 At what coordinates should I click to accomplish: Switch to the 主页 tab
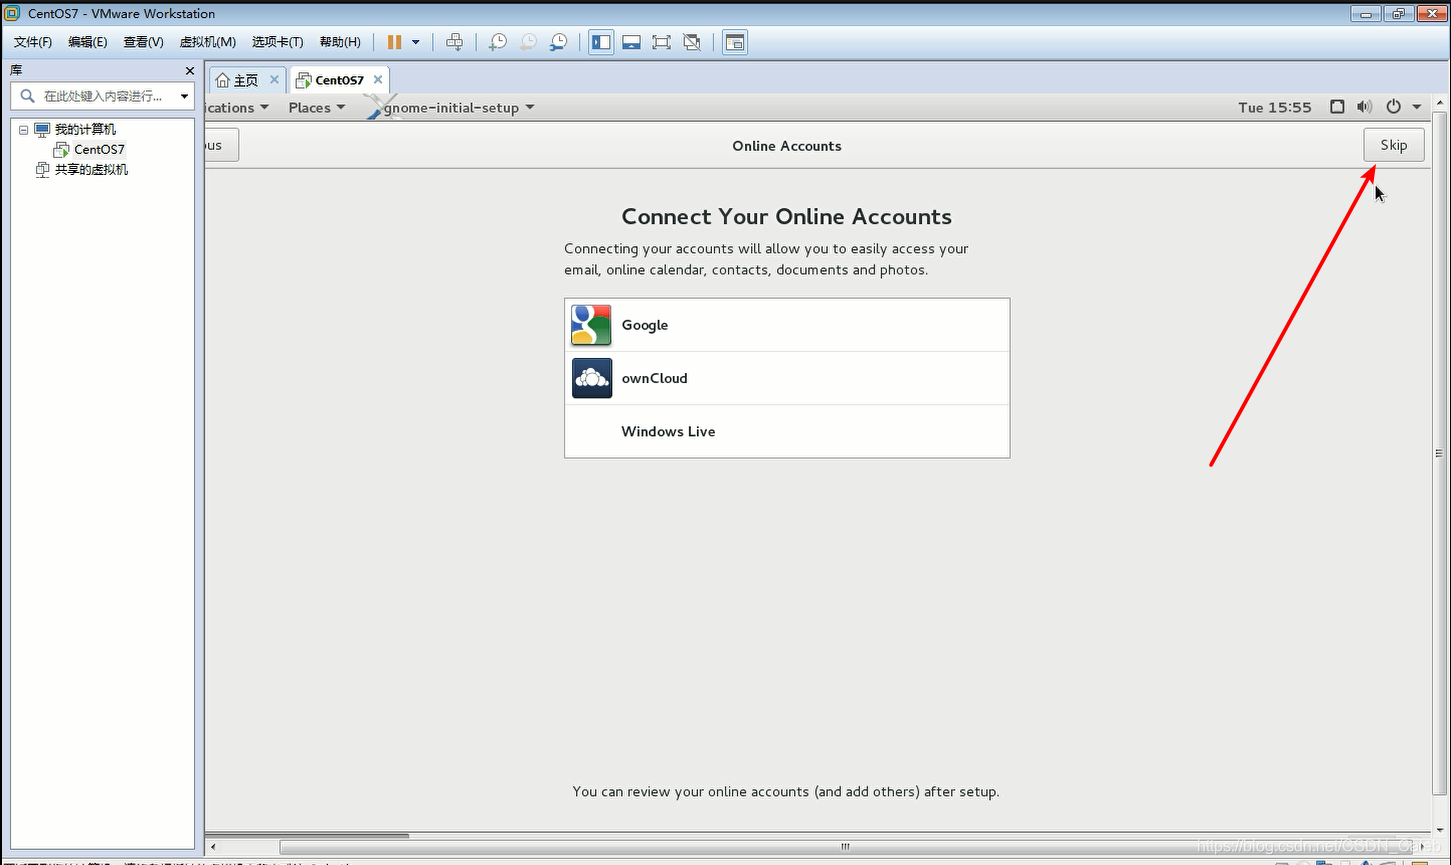click(x=246, y=80)
